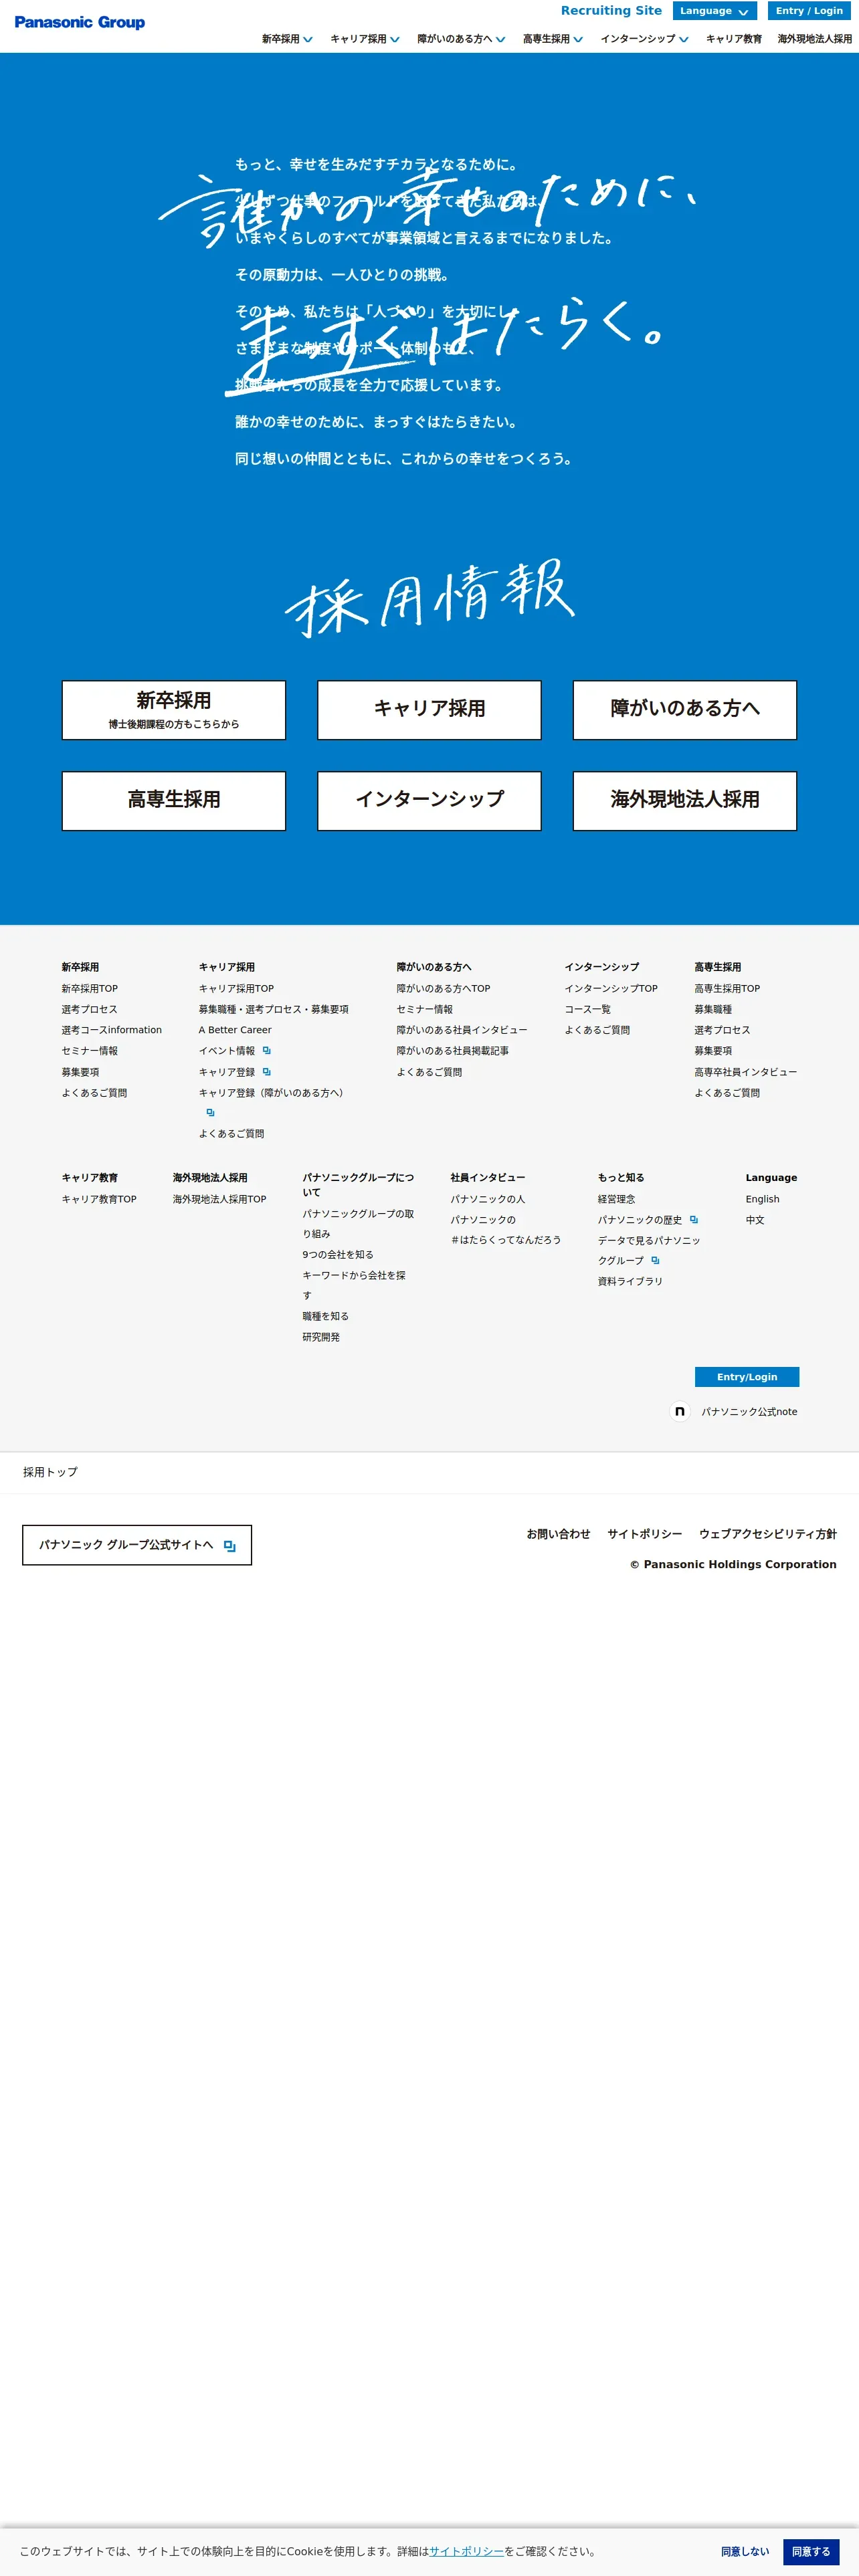Open 障がいのある方へTOP footer link
The image size is (859, 2576).
[x=443, y=988]
